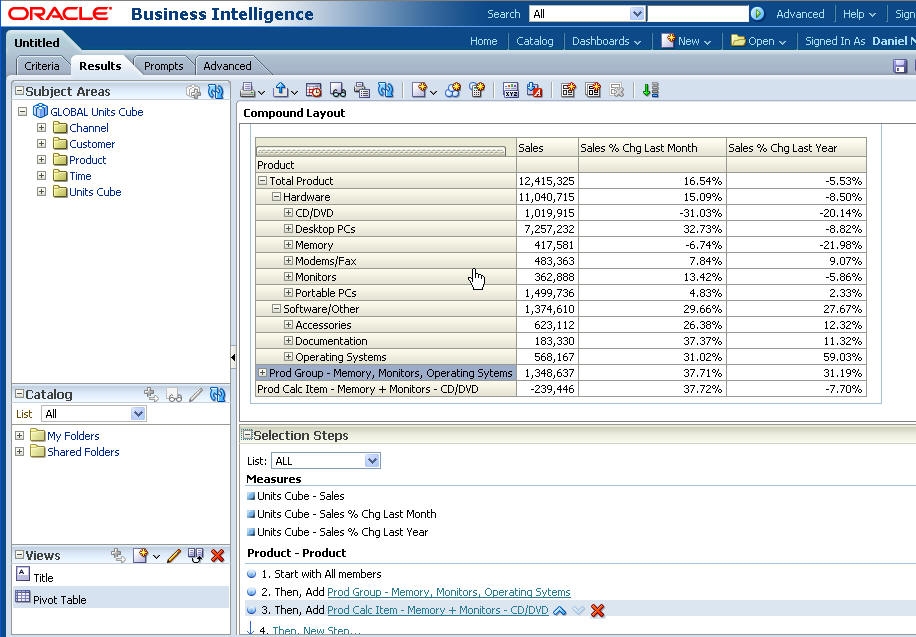The image size is (916, 637).
Task: Open the Prod Group selection step link
Action: (x=449, y=592)
